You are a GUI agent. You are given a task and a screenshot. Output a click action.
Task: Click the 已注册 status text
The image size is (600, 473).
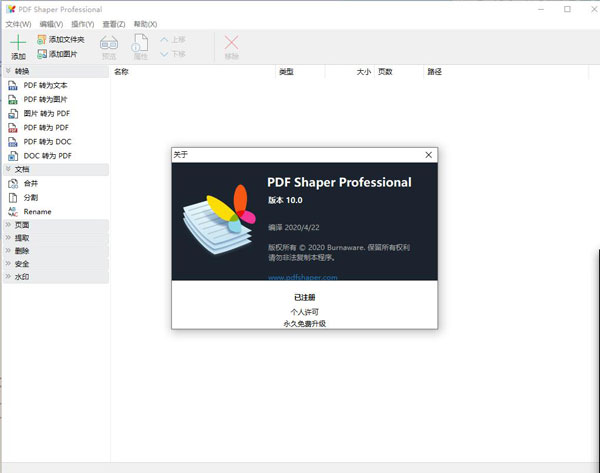pos(305,297)
